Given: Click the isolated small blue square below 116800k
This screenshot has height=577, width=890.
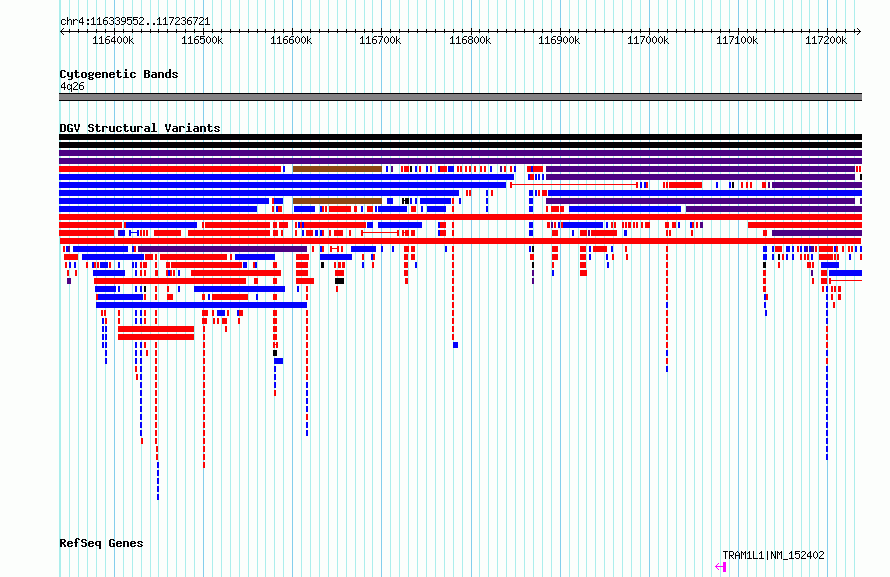Looking at the screenshot, I should pos(455,345).
